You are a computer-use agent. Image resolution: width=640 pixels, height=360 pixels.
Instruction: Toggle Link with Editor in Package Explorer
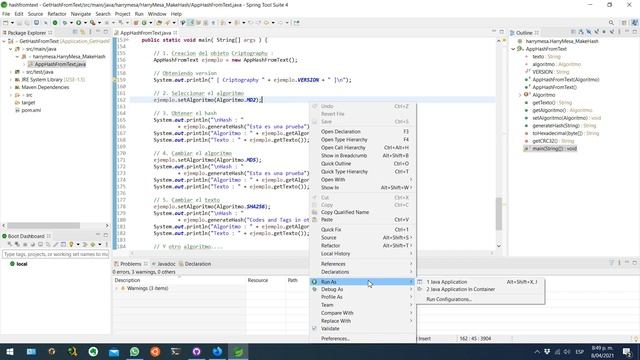[82, 32]
